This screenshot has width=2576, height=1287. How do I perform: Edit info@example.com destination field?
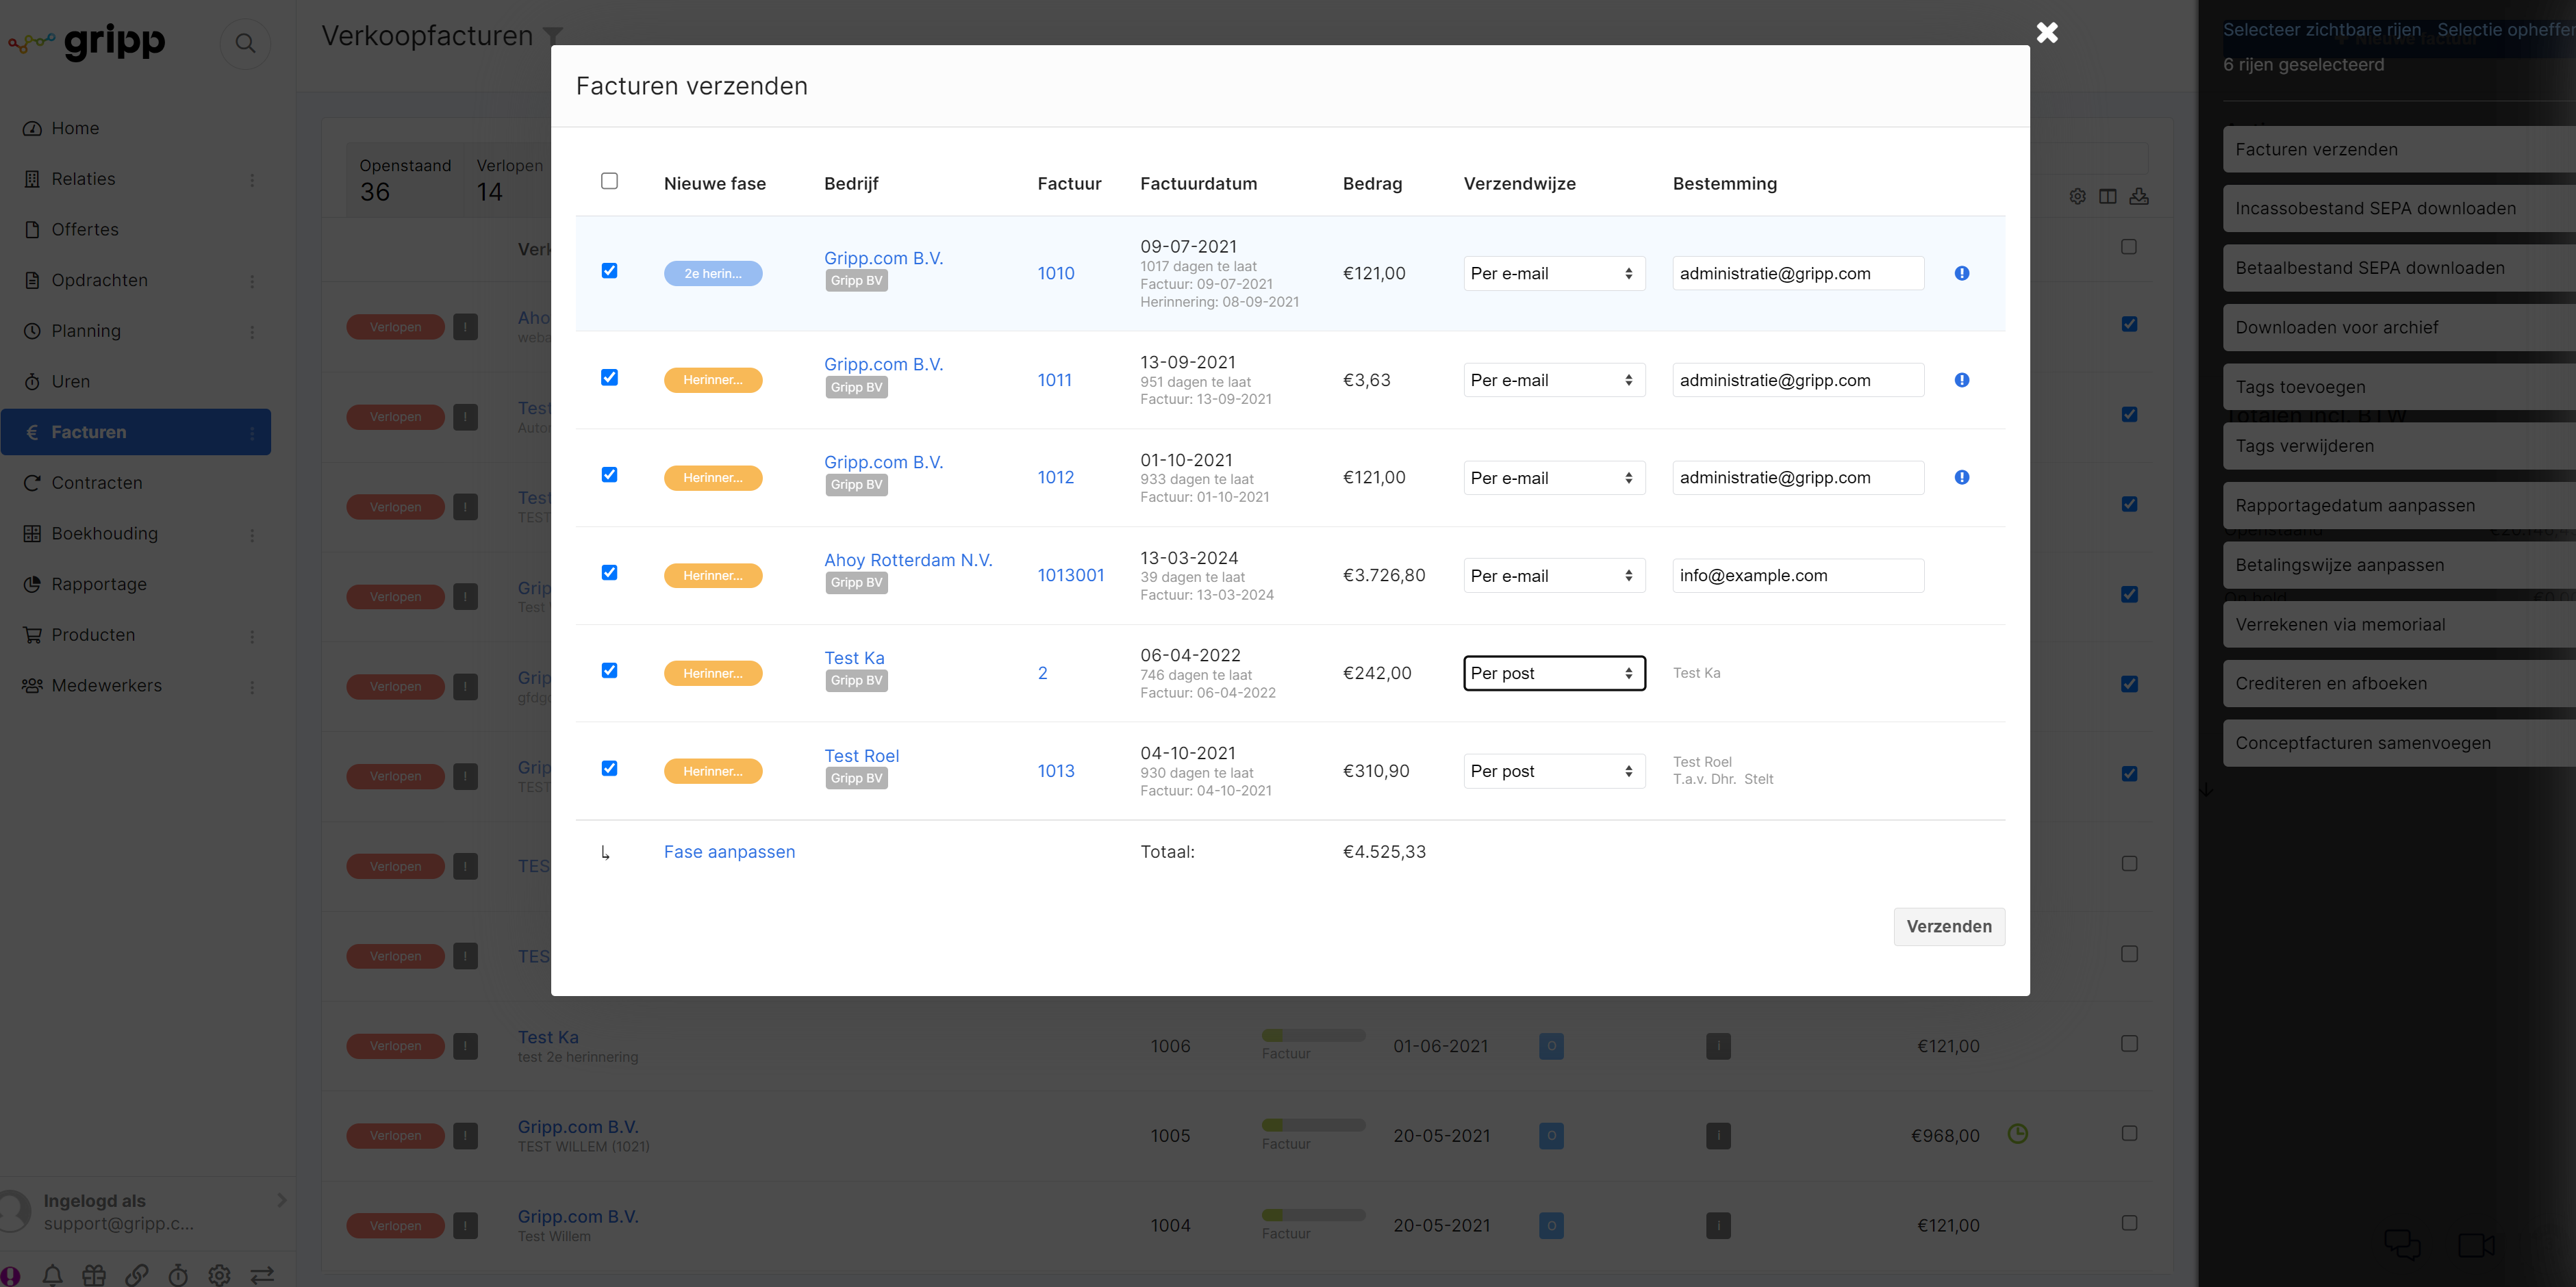pyautogui.click(x=1797, y=575)
